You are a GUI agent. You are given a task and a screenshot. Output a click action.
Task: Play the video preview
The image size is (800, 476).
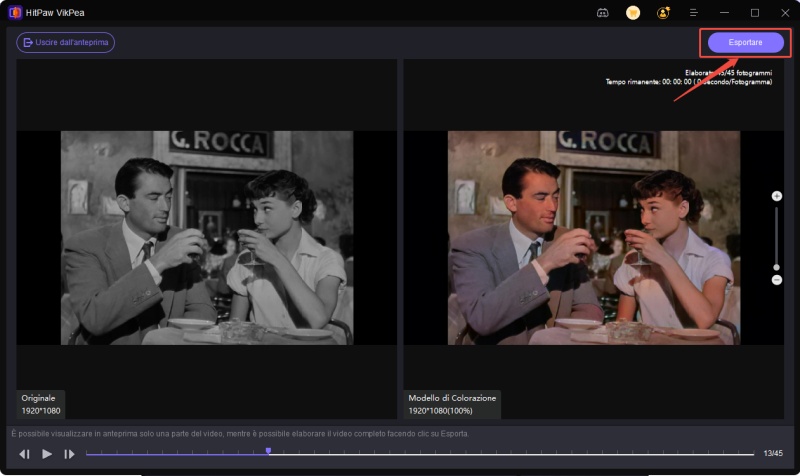click(x=47, y=454)
